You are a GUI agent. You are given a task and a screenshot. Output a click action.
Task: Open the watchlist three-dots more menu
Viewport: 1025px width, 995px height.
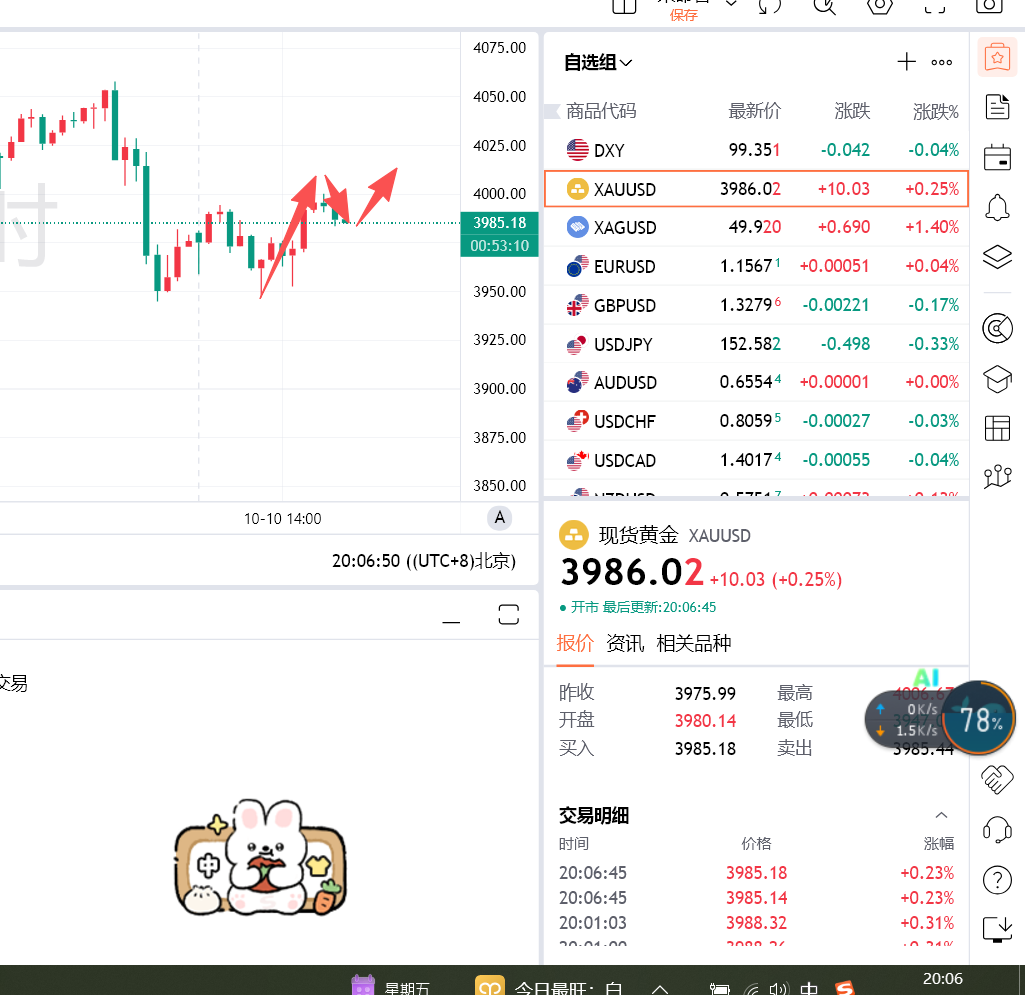pos(941,63)
